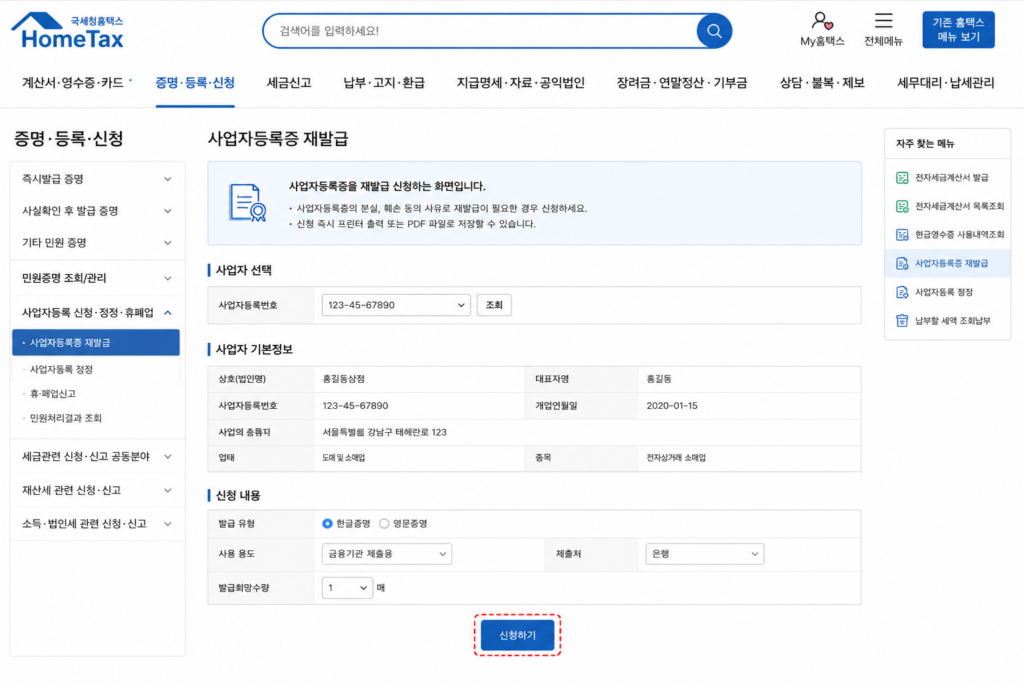Click 전자세금계산서 발급 link
Viewport: 1024px width, 683px height.
coord(952,178)
